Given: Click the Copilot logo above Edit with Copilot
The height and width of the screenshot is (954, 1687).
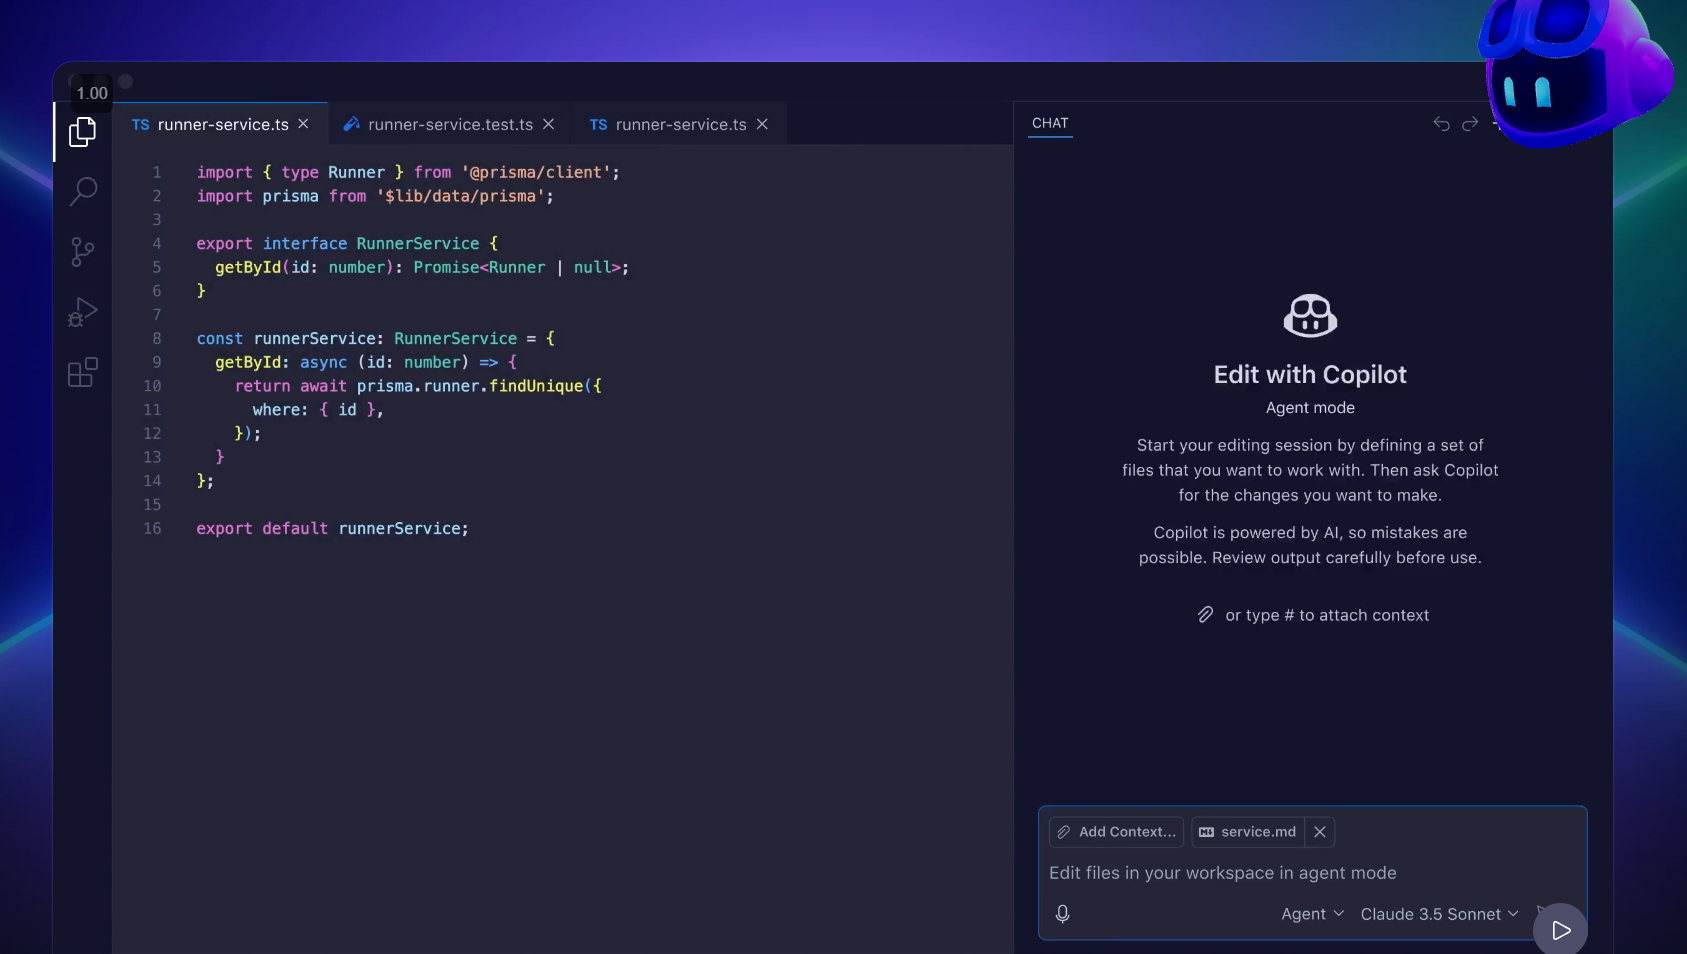Looking at the screenshot, I should click(x=1310, y=316).
